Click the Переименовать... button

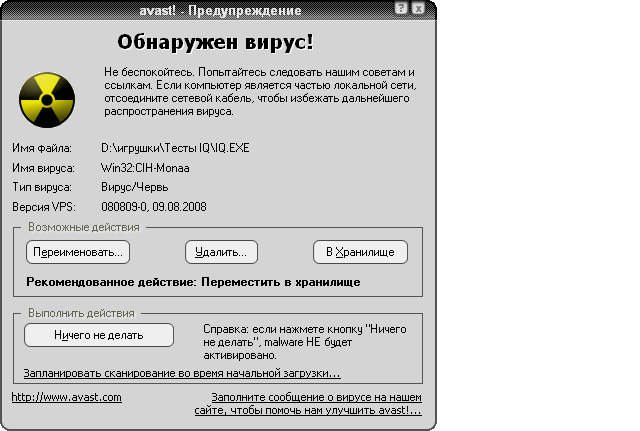click(x=78, y=252)
